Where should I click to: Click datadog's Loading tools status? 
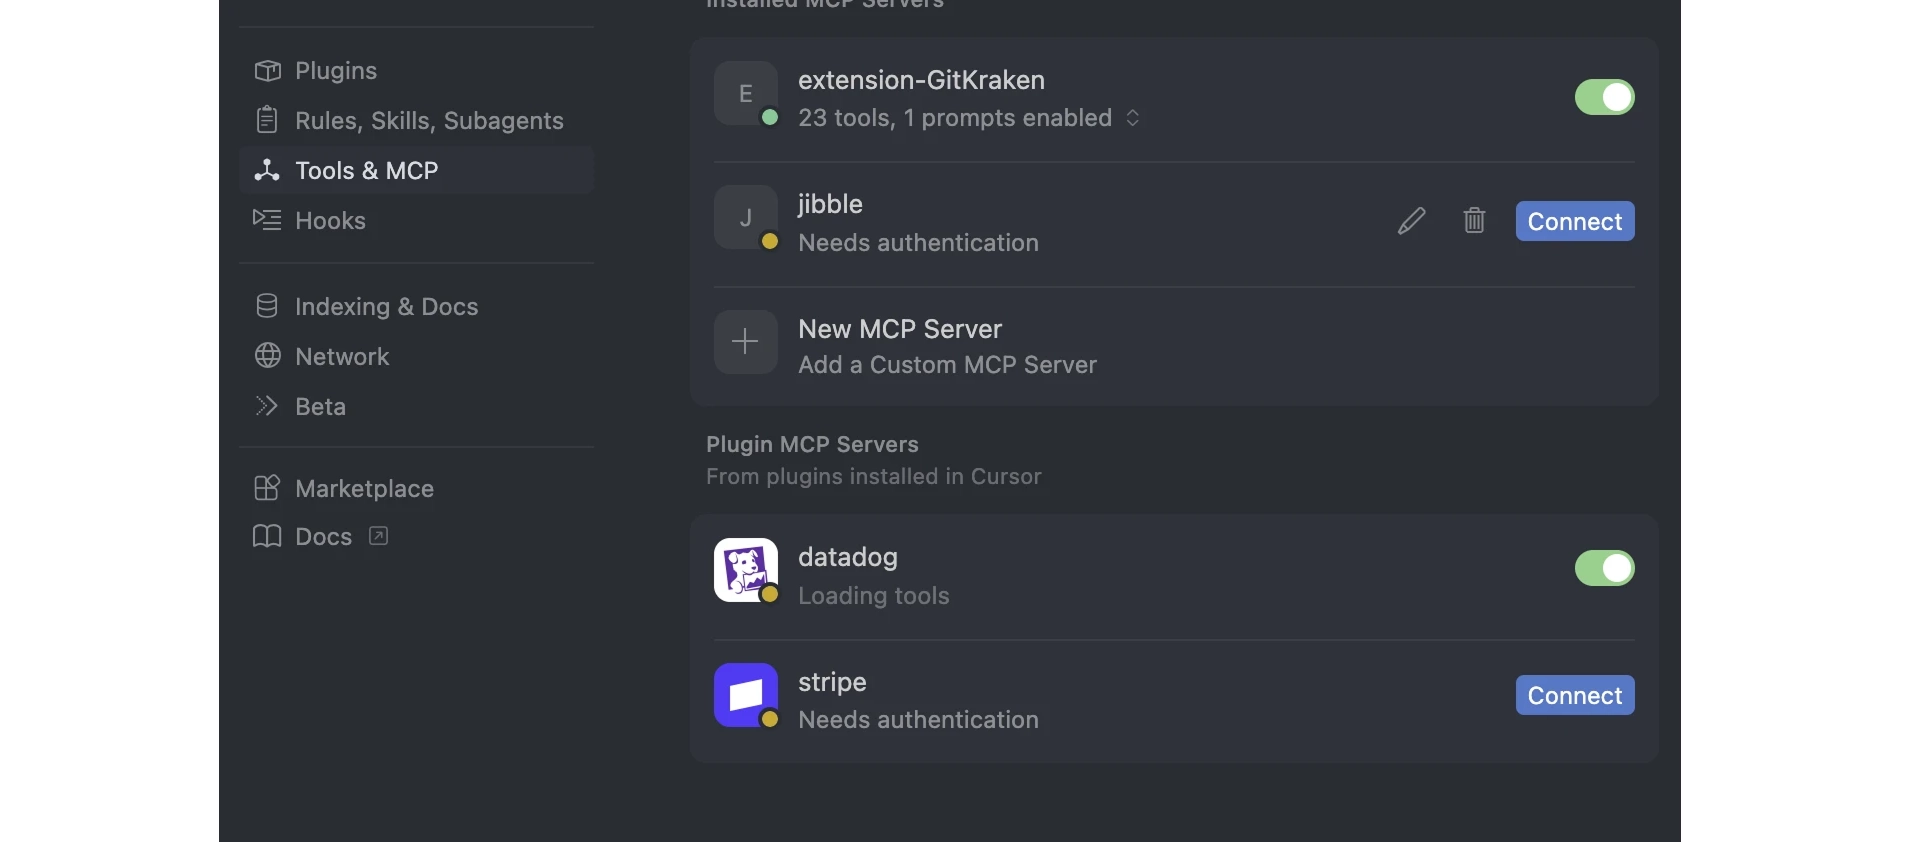pos(874,596)
